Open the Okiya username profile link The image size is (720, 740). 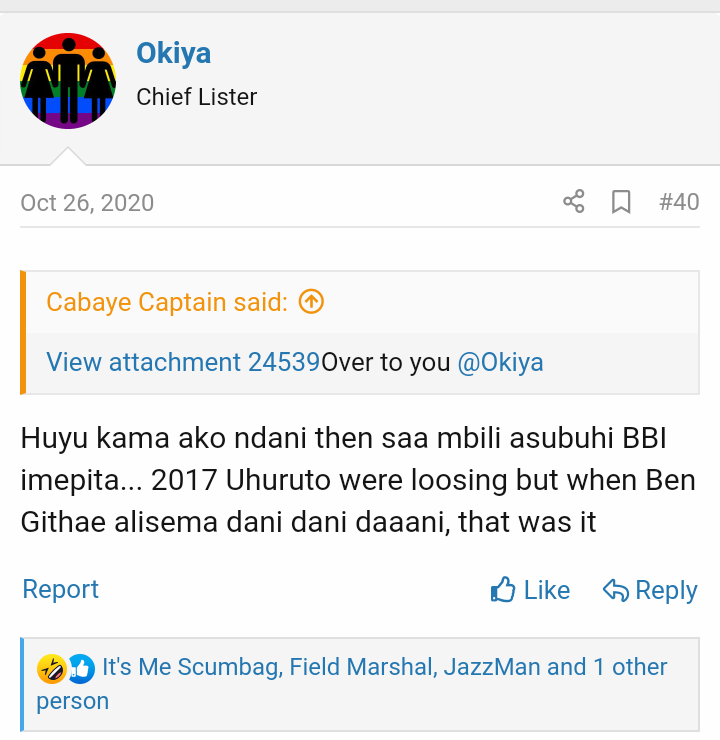(x=173, y=53)
